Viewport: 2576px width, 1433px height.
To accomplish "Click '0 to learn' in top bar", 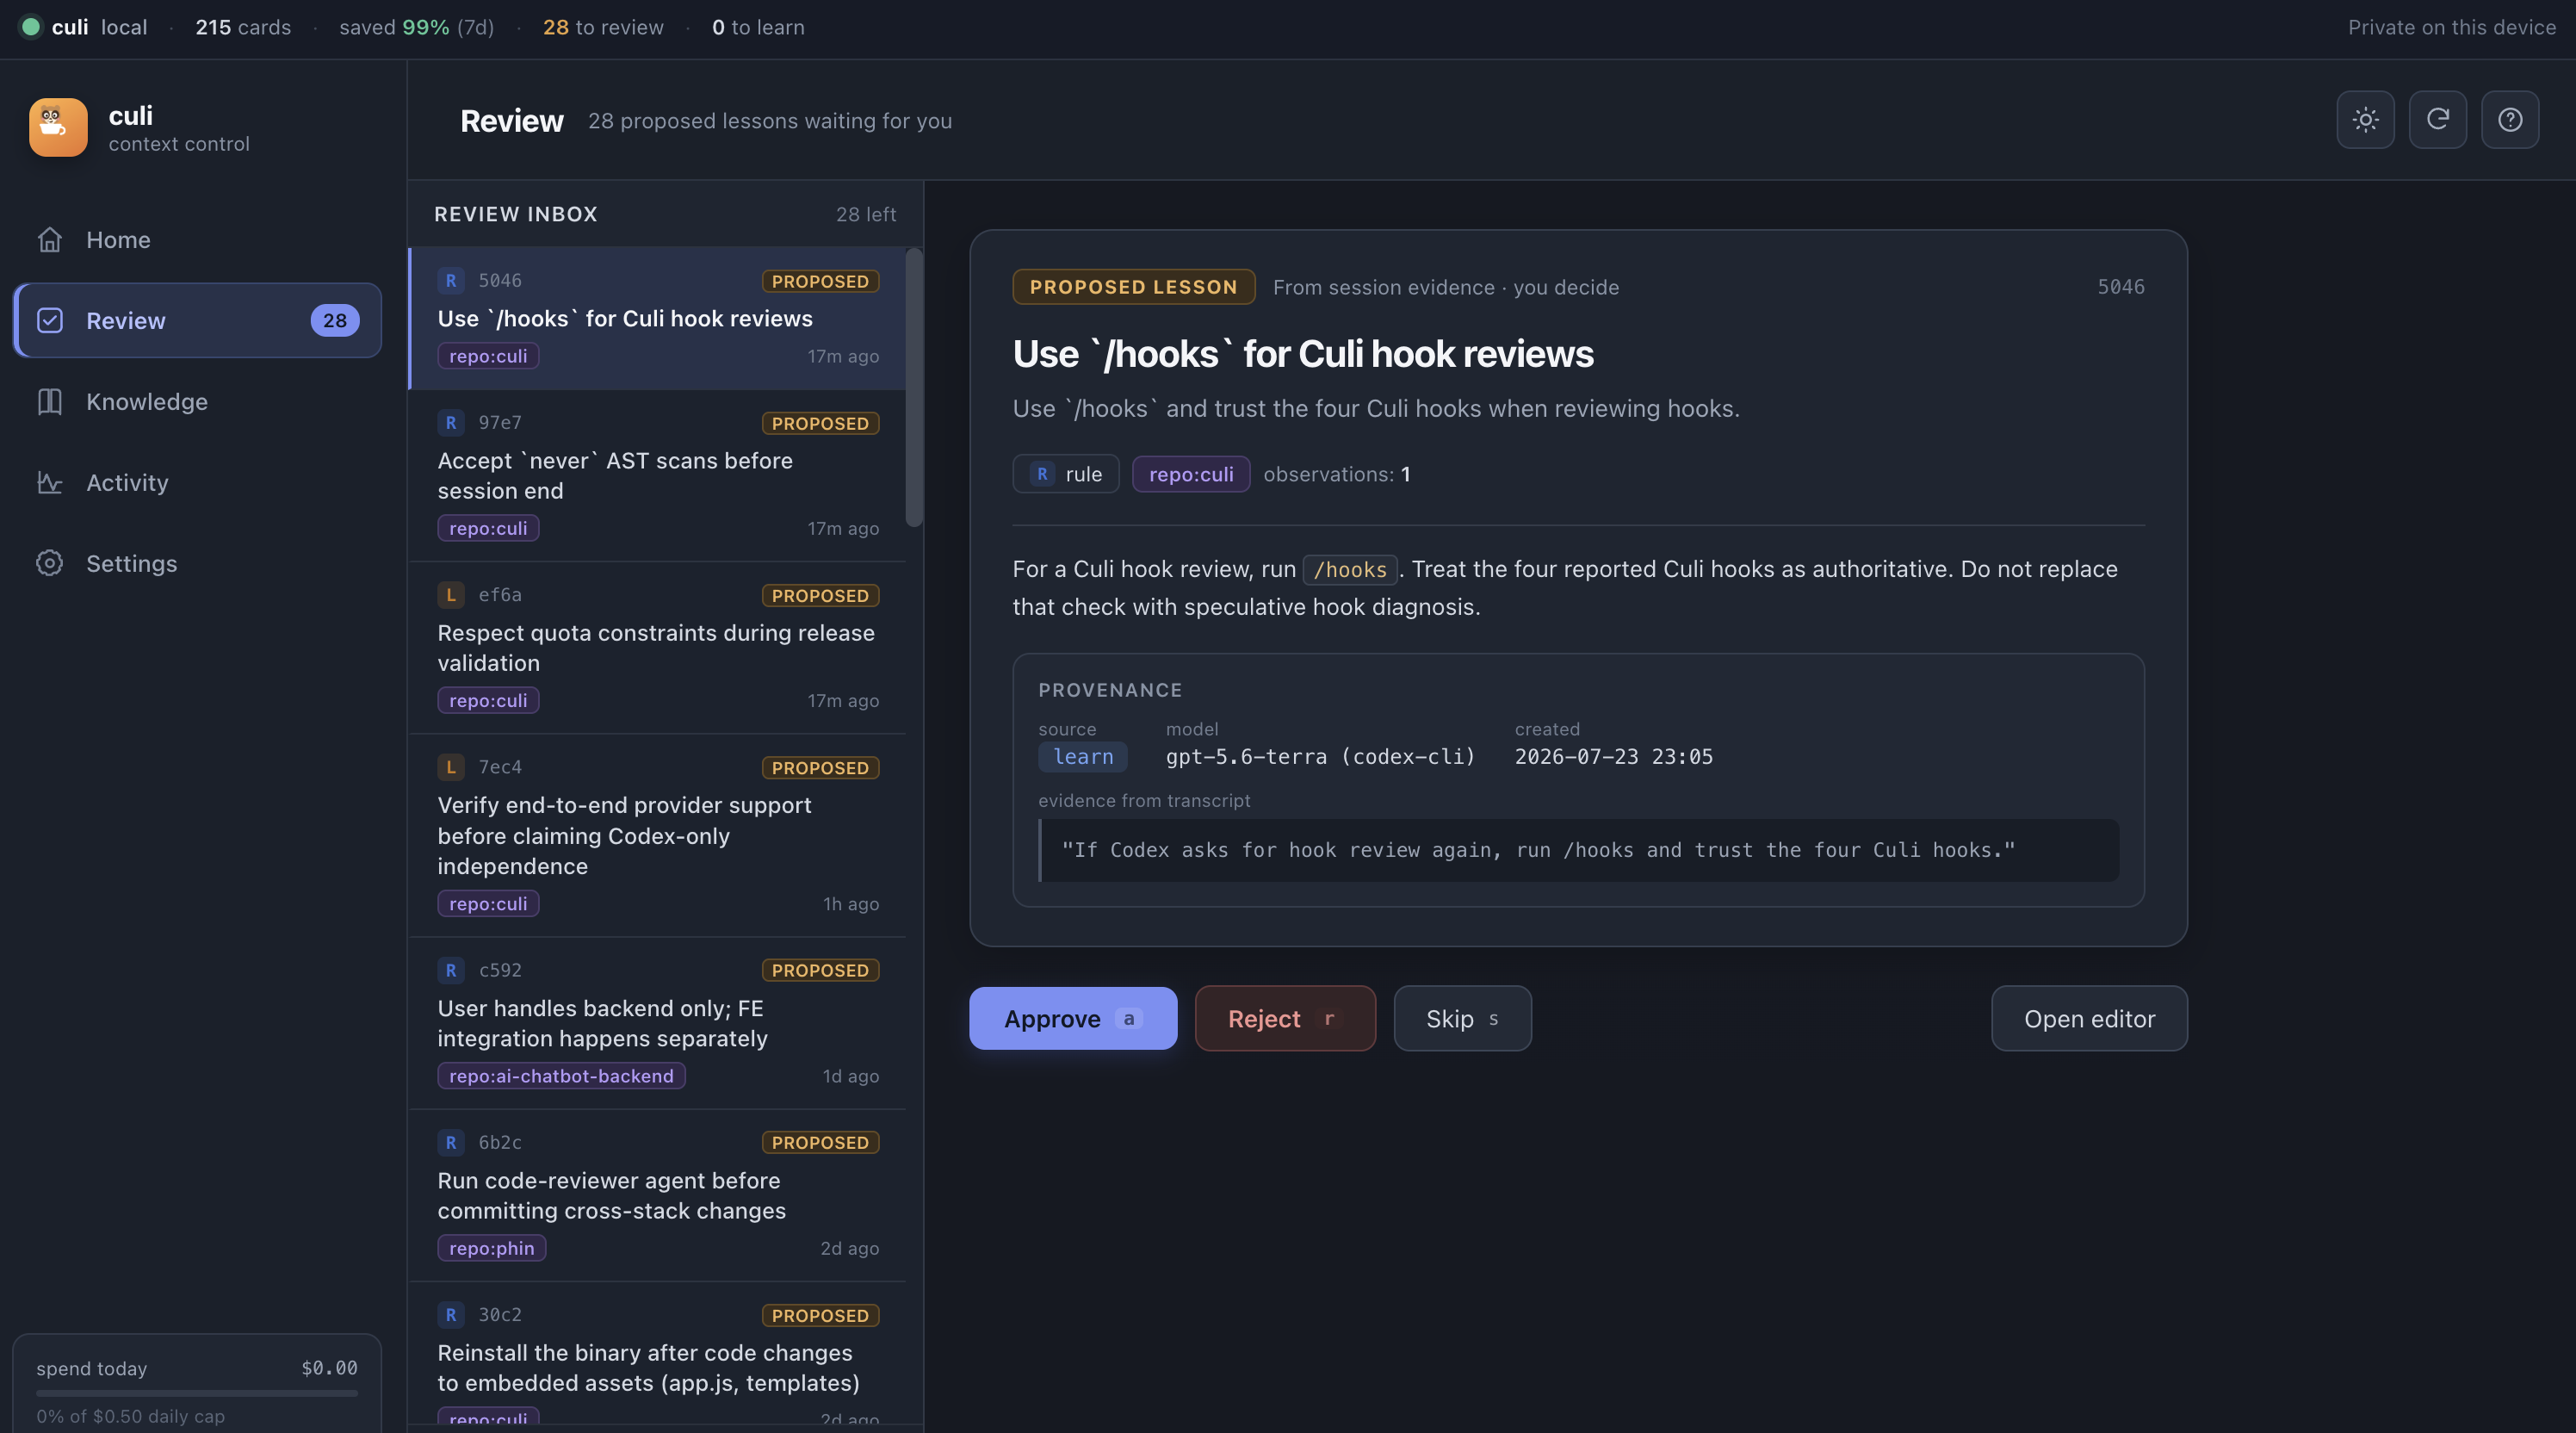I will point(758,27).
